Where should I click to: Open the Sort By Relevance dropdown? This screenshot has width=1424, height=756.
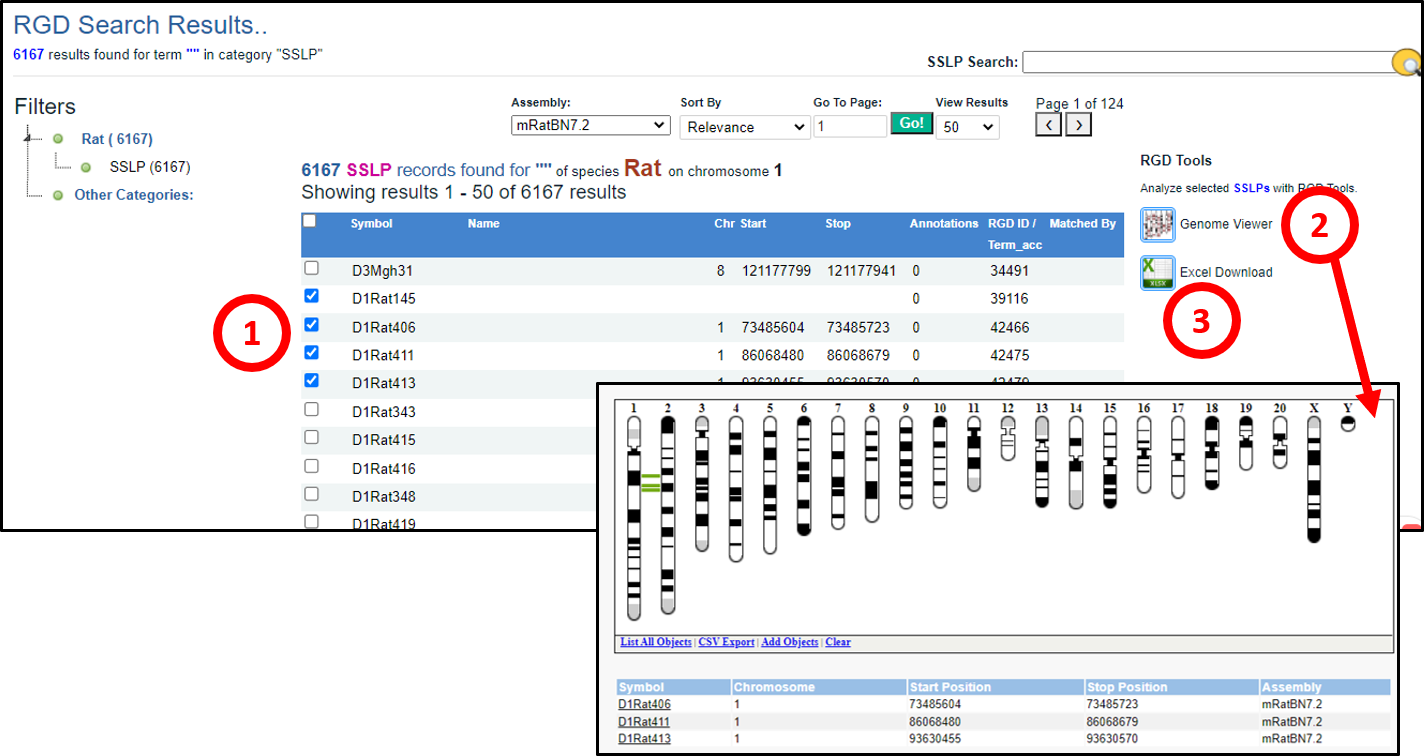(x=744, y=127)
